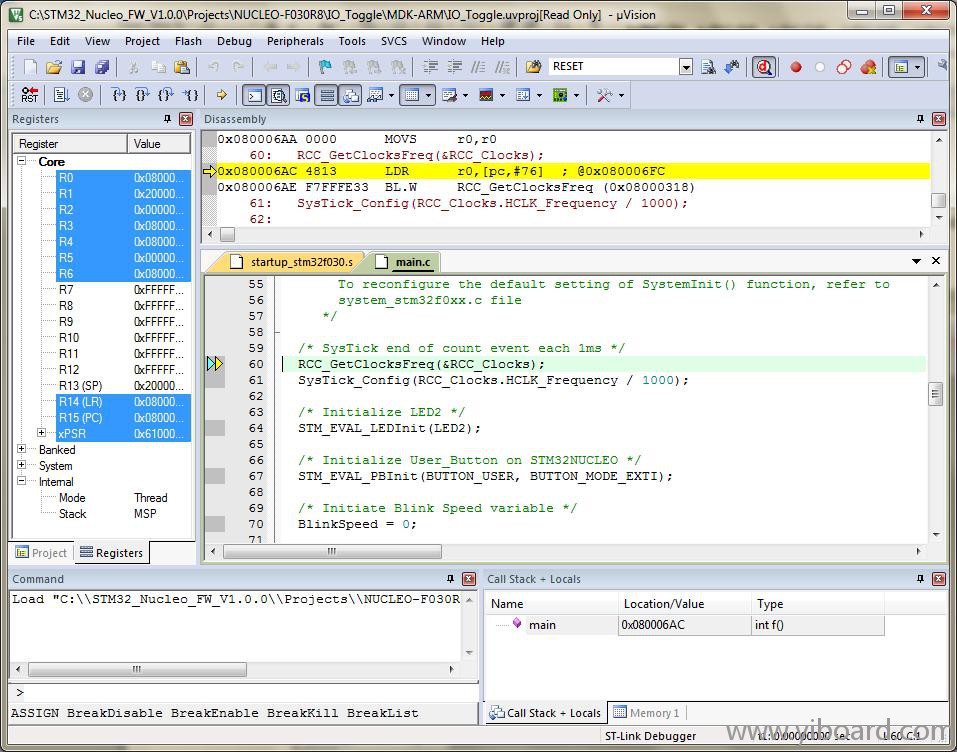Open the RESET find combo box dropdown
The image size is (957, 752).
[686, 67]
